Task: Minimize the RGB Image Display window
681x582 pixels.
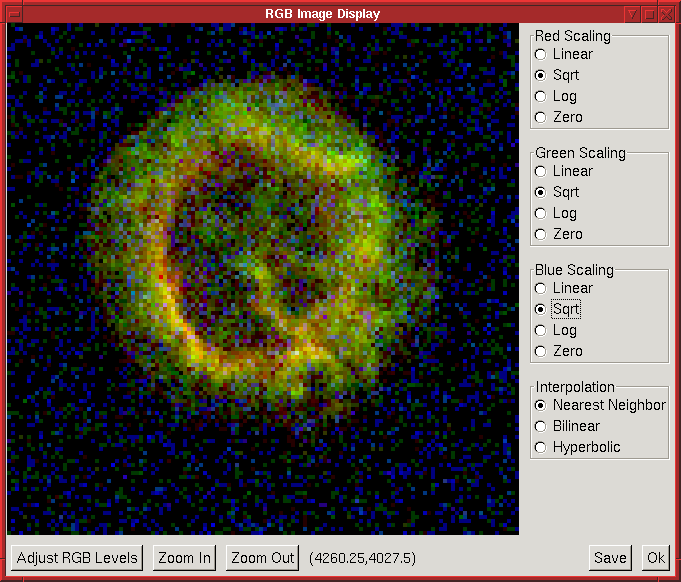Action: pos(633,14)
